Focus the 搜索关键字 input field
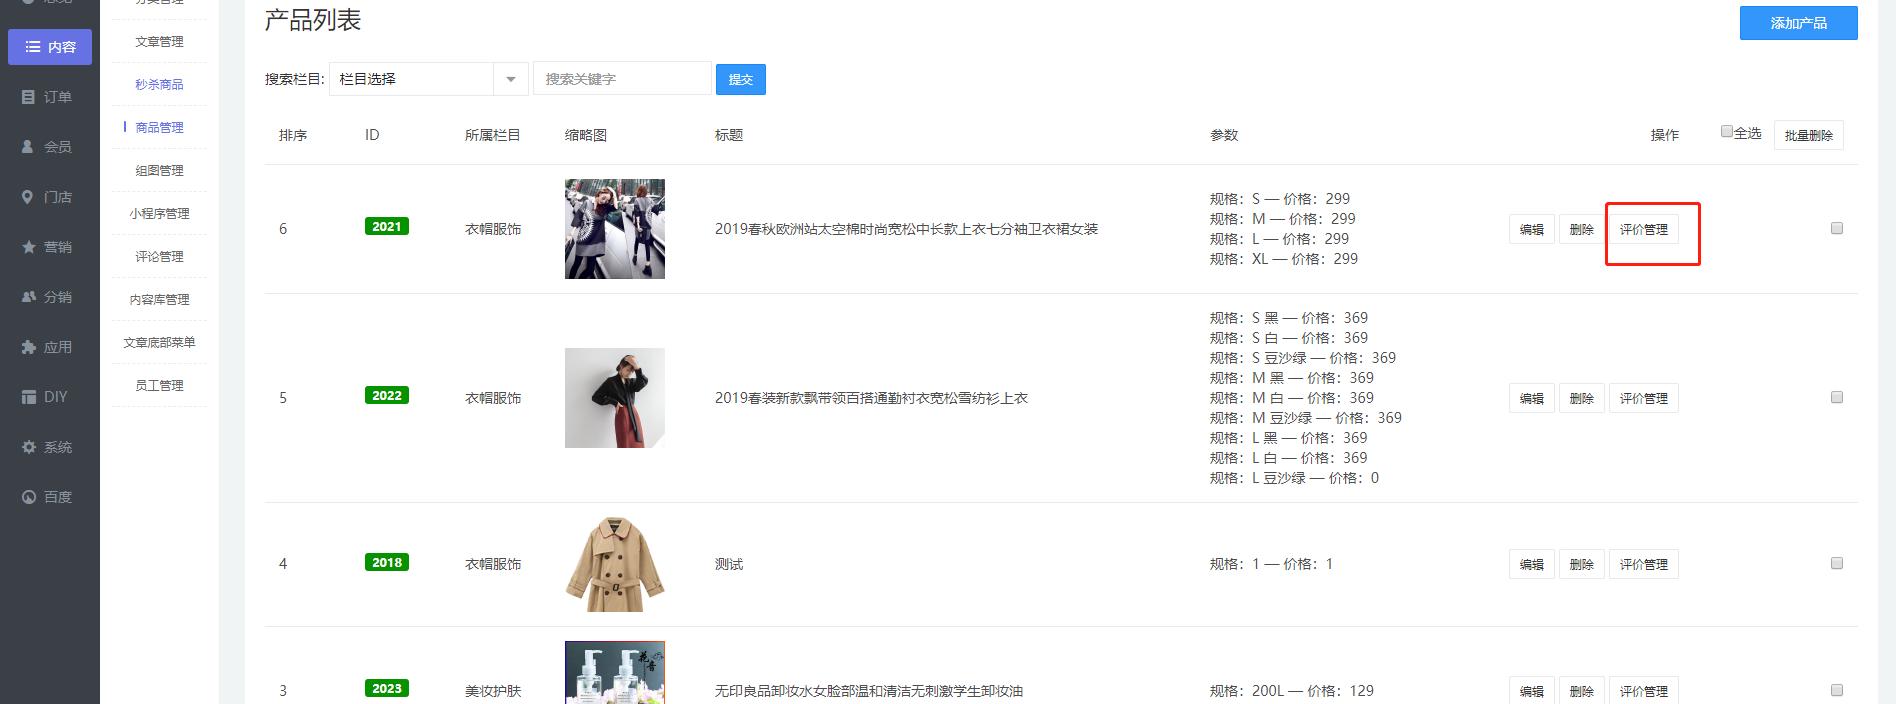1896x704 pixels. pos(622,79)
